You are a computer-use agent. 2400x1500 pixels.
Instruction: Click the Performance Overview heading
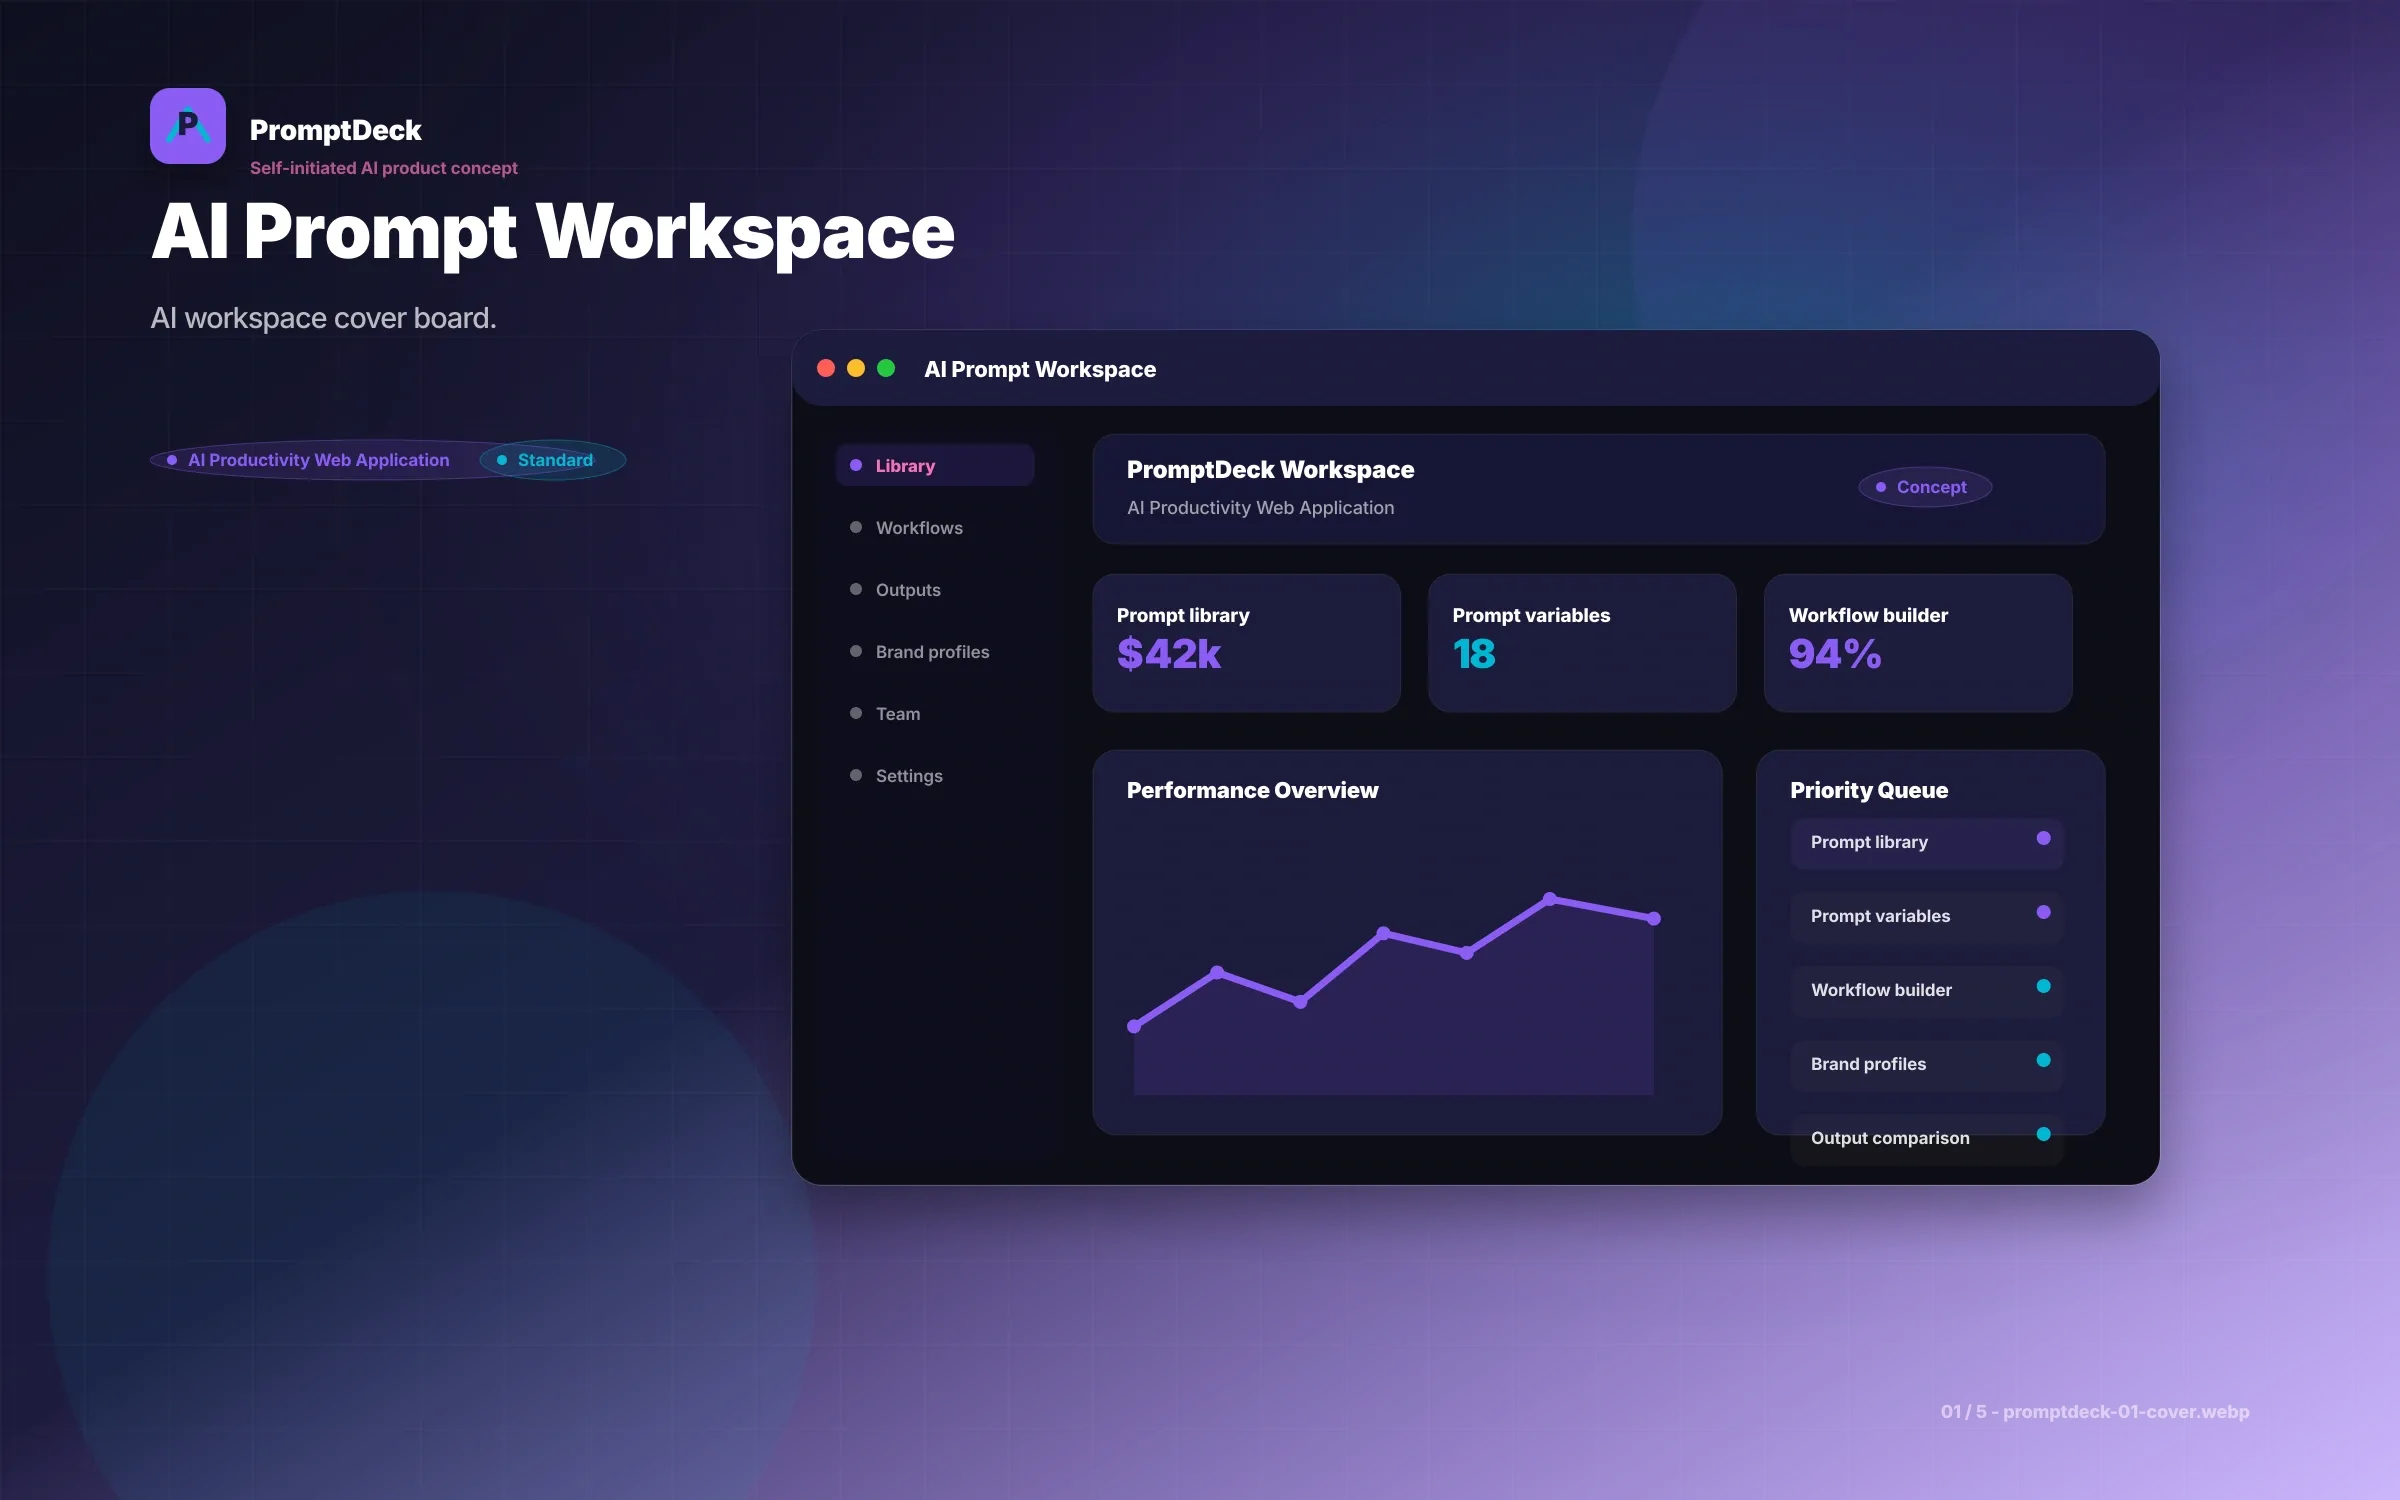pyautogui.click(x=1252, y=791)
